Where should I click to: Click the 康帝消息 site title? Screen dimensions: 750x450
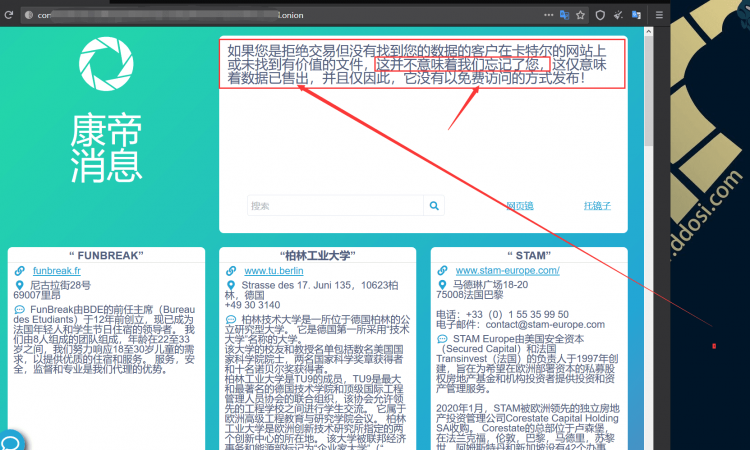coord(106,148)
